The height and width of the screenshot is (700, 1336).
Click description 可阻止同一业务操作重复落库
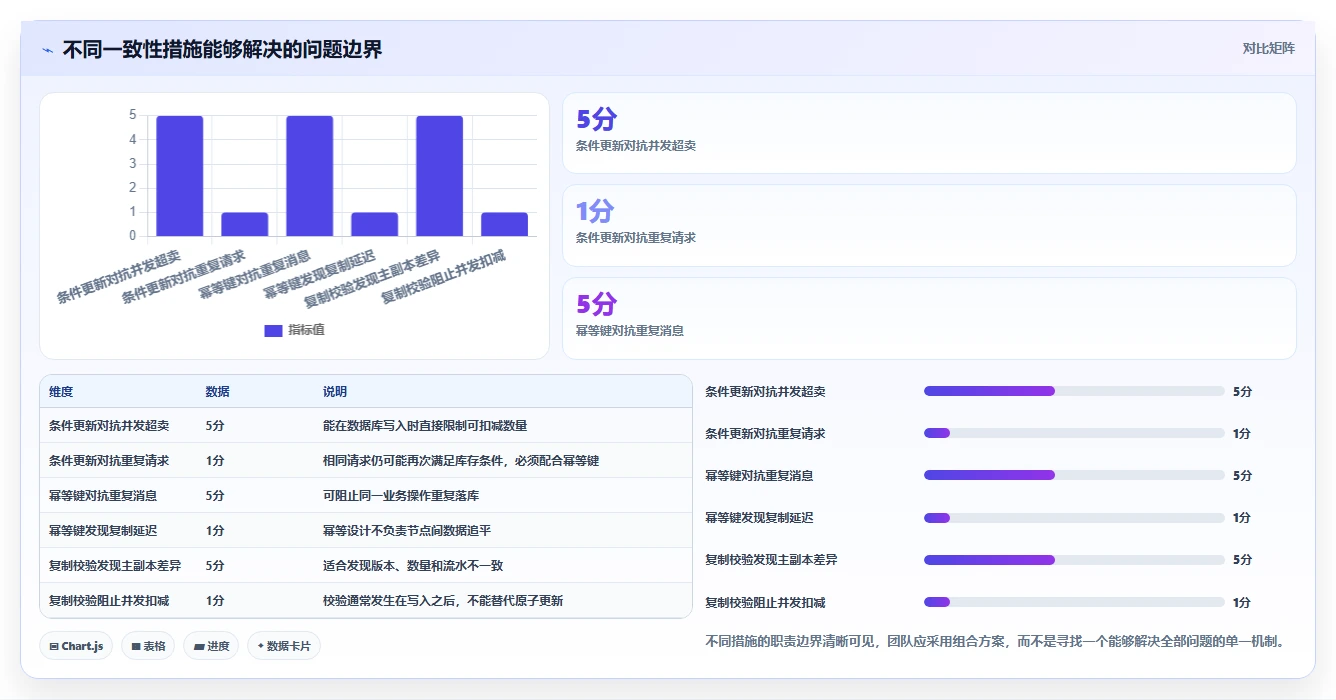(401, 495)
